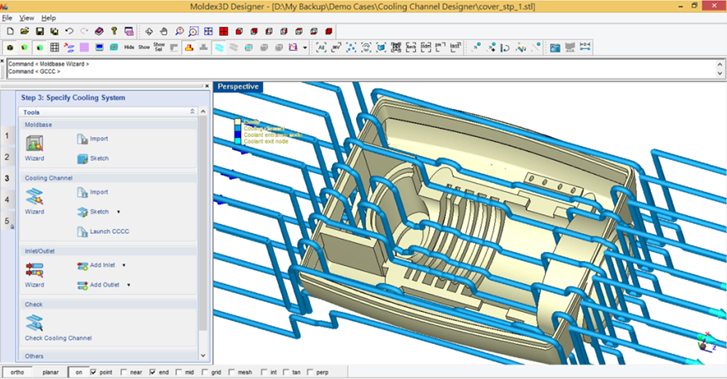This screenshot has height=379, width=727.
Task: Click the question mark help icon
Action: click(x=114, y=31)
